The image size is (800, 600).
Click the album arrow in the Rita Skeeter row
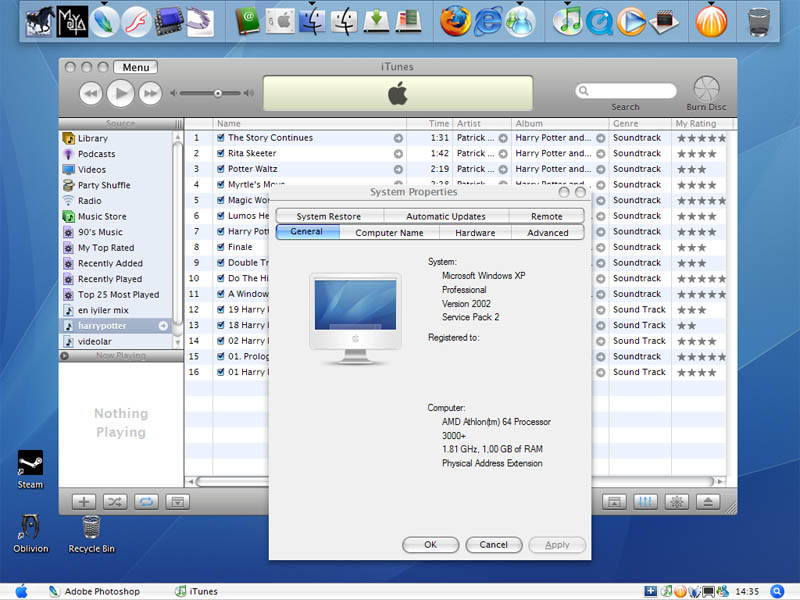(x=601, y=154)
